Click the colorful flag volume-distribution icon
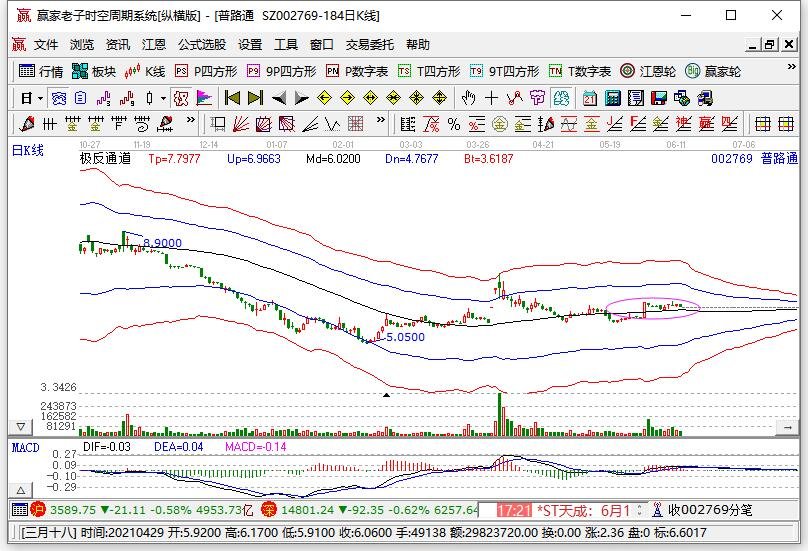The width and height of the screenshot is (808, 551). (205, 98)
